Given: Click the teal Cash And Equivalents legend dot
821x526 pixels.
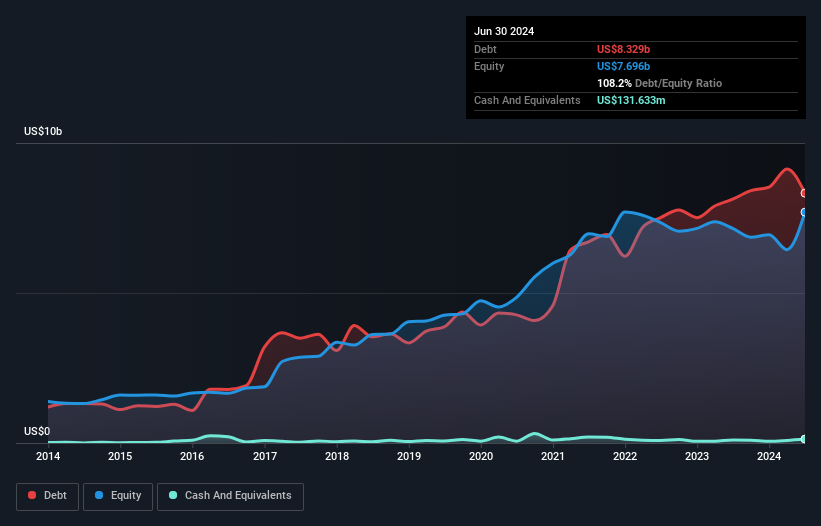Looking at the screenshot, I should coord(173,495).
